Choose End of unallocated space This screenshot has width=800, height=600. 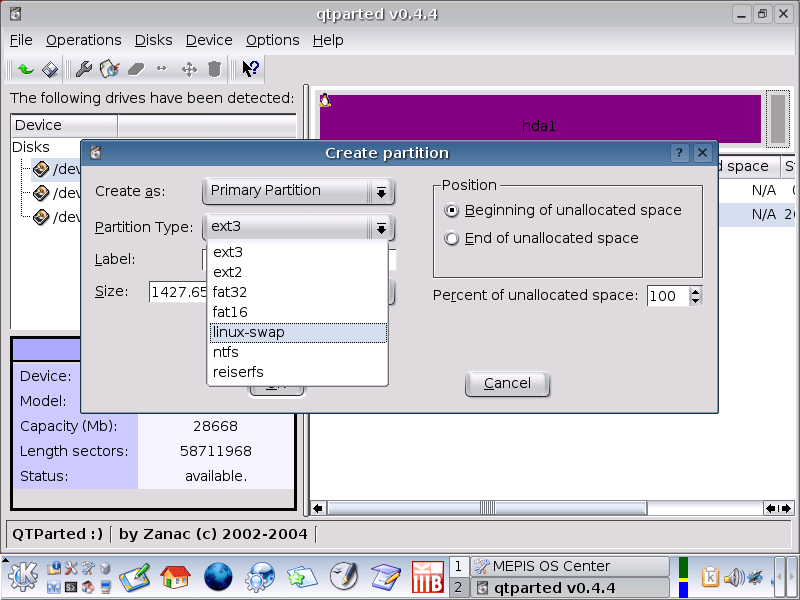click(452, 238)
